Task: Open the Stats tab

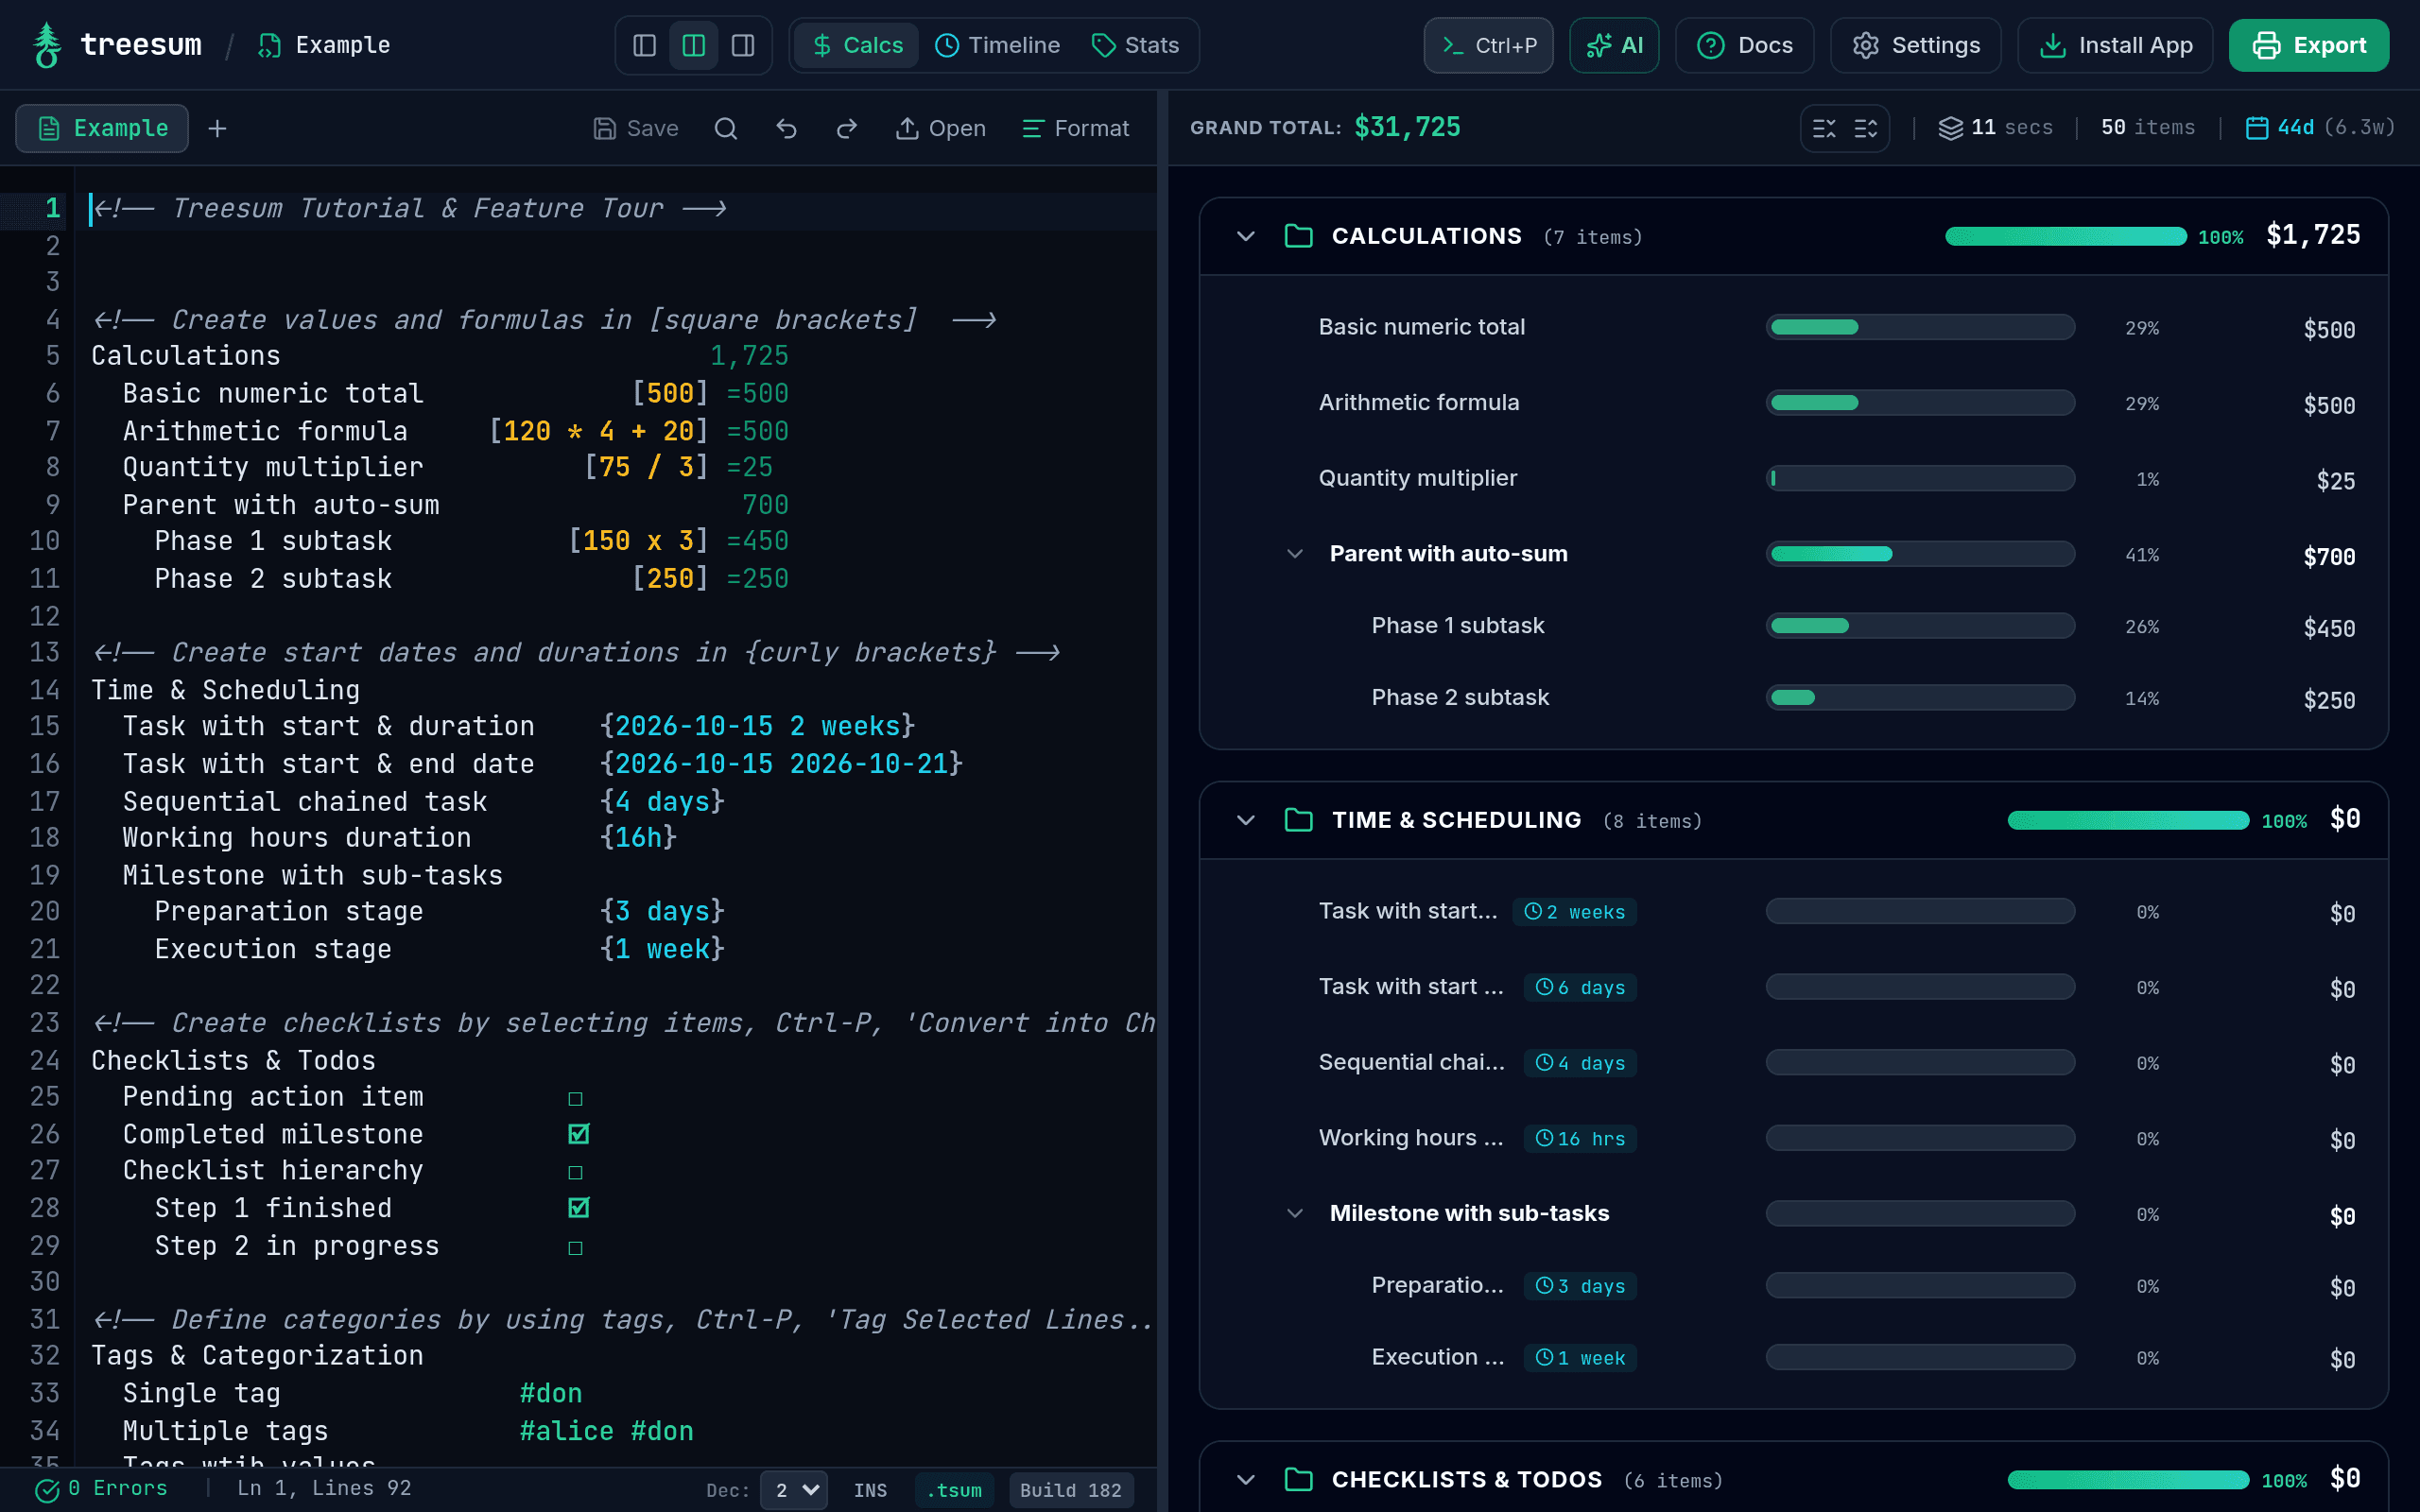Action: pyautogui.click(x=1135, y=45)
